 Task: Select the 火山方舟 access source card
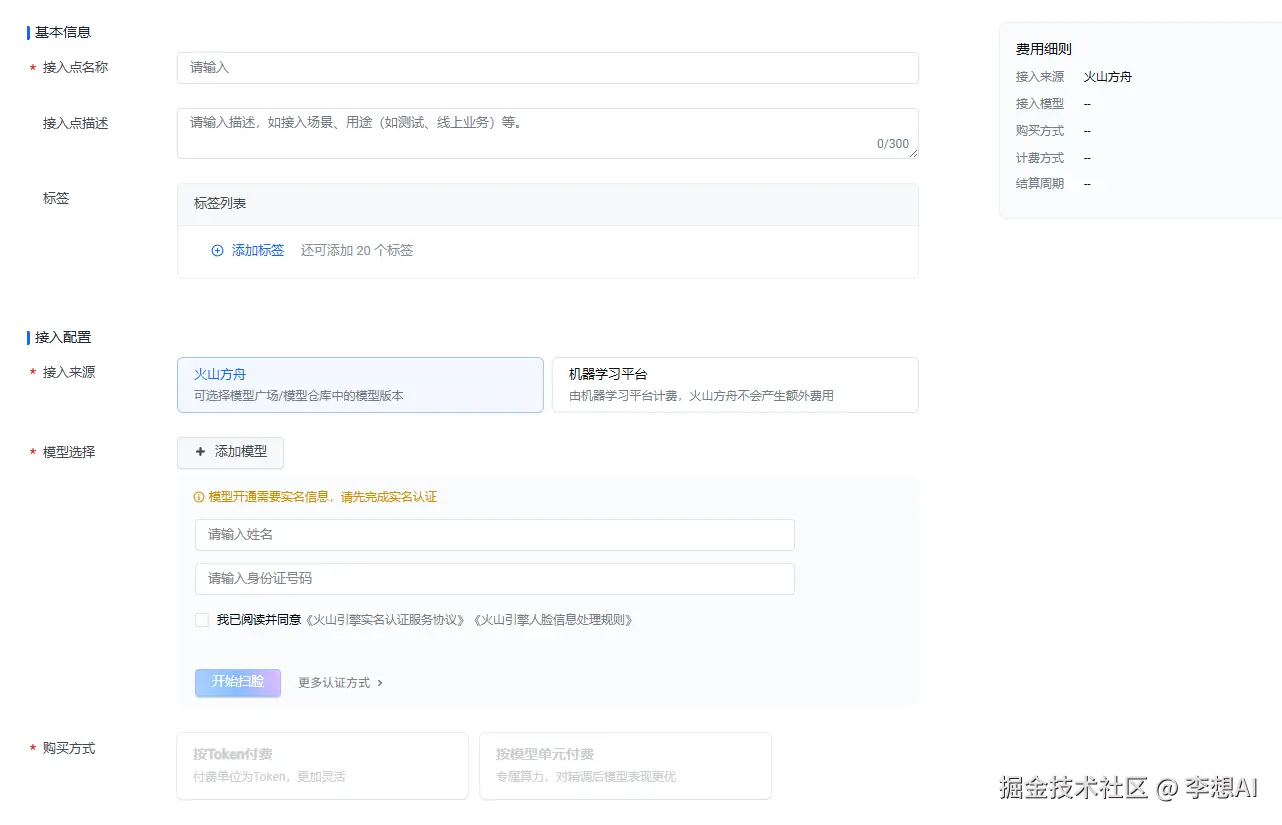[360, 385]
